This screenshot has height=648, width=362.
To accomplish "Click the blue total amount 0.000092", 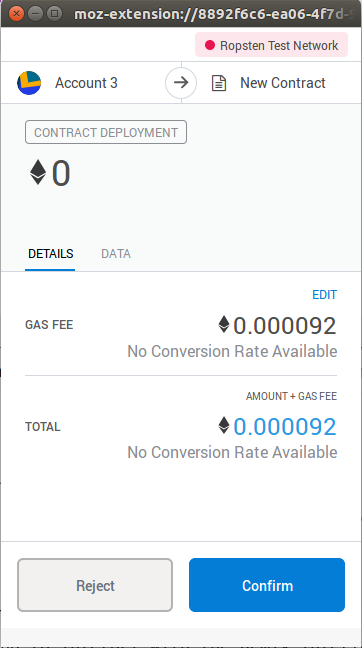I will point(285,426).
